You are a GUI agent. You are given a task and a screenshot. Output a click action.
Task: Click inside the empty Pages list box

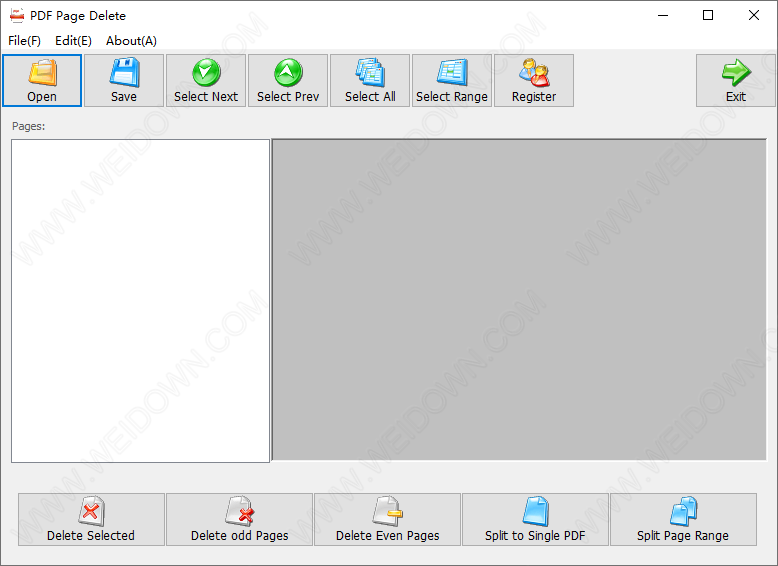(x=140, y=301)
